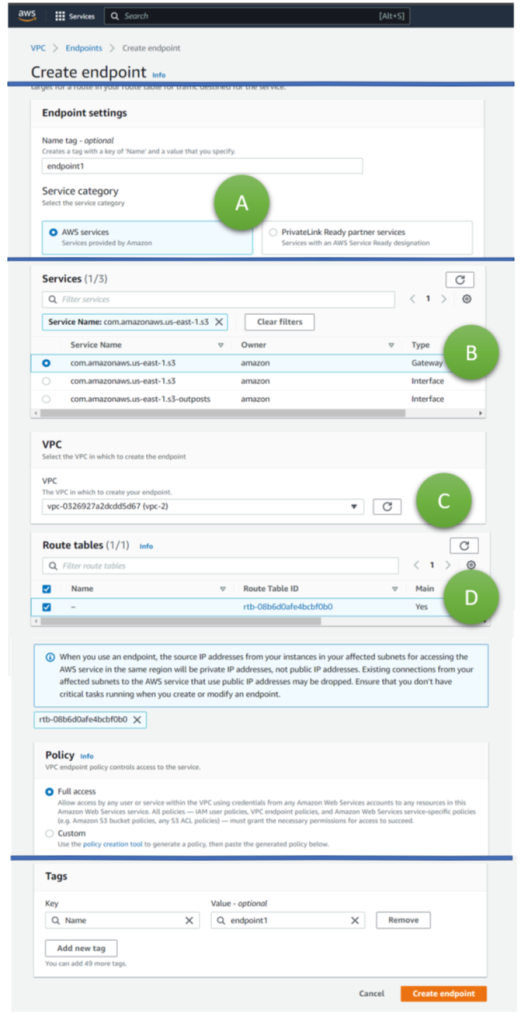Click the Clear filters button
Image resolution: width=528 pixels, height=1024 pixels.
pos(279,322)
